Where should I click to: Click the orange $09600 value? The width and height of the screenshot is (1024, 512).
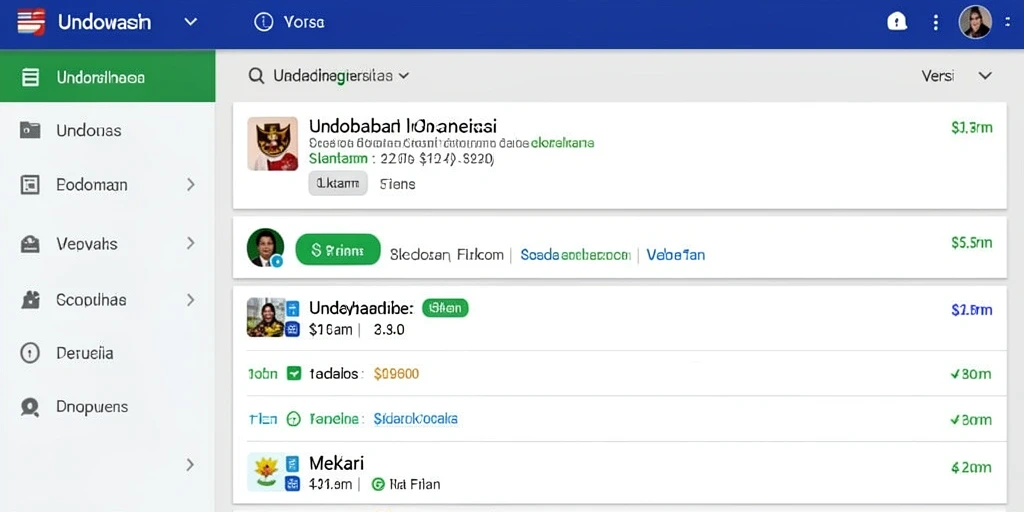click(396, 374)
